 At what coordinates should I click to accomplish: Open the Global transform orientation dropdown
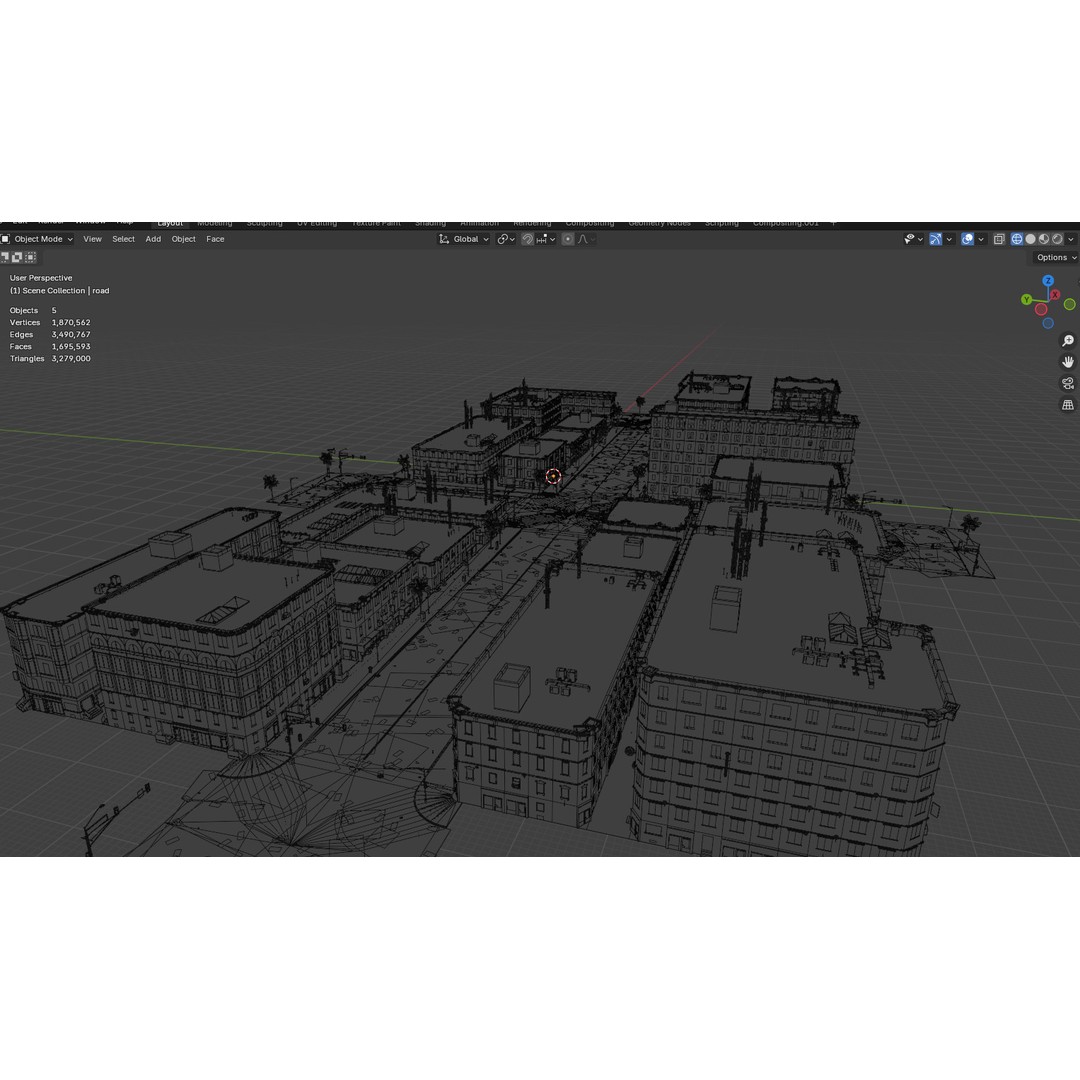click(465, 239)
